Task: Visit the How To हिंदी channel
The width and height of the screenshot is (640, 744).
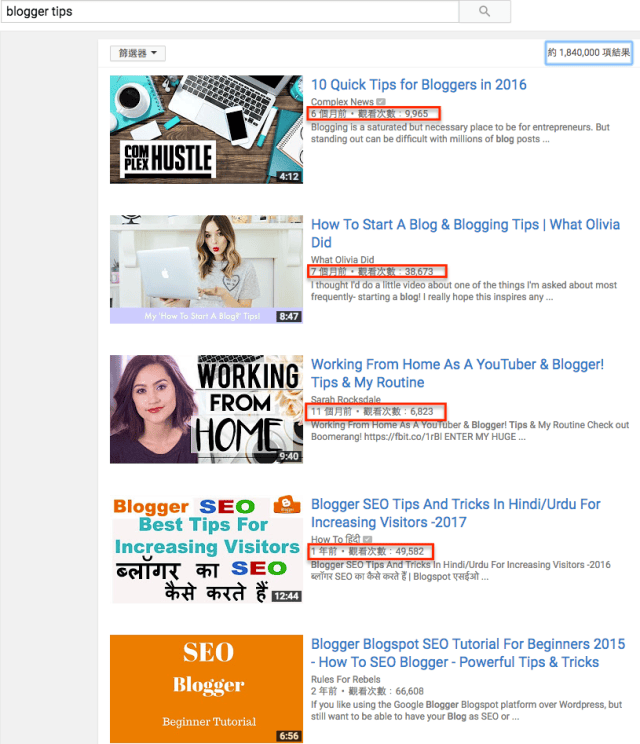Action: coord(335,539)
